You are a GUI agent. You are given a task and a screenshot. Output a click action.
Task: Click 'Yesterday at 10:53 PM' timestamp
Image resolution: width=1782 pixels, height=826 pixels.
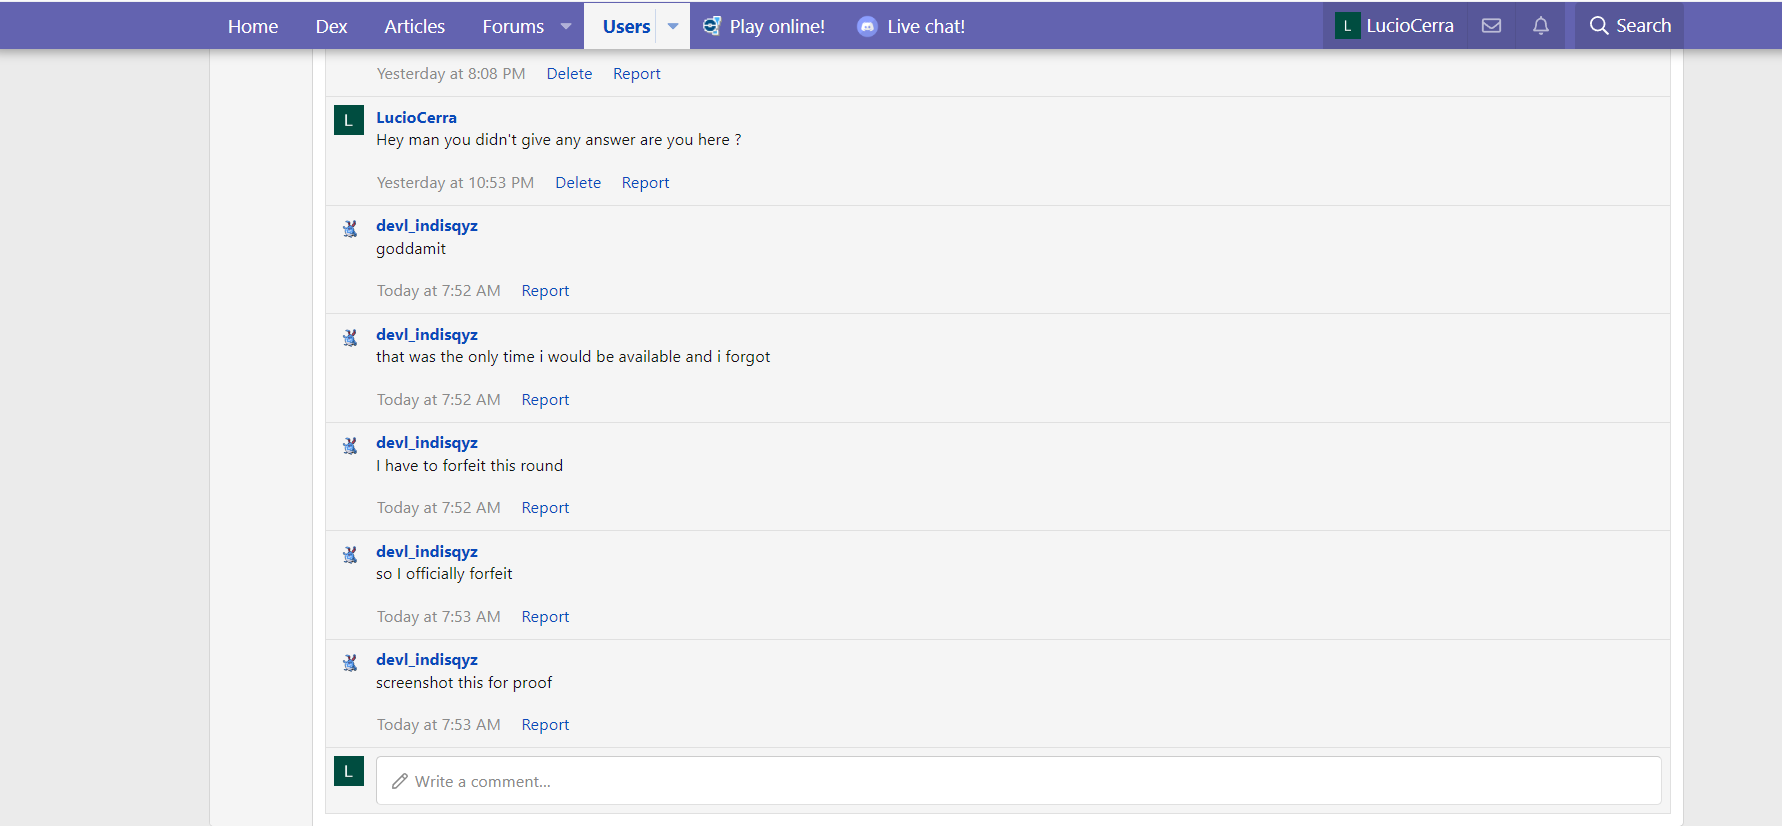[455, 183]
